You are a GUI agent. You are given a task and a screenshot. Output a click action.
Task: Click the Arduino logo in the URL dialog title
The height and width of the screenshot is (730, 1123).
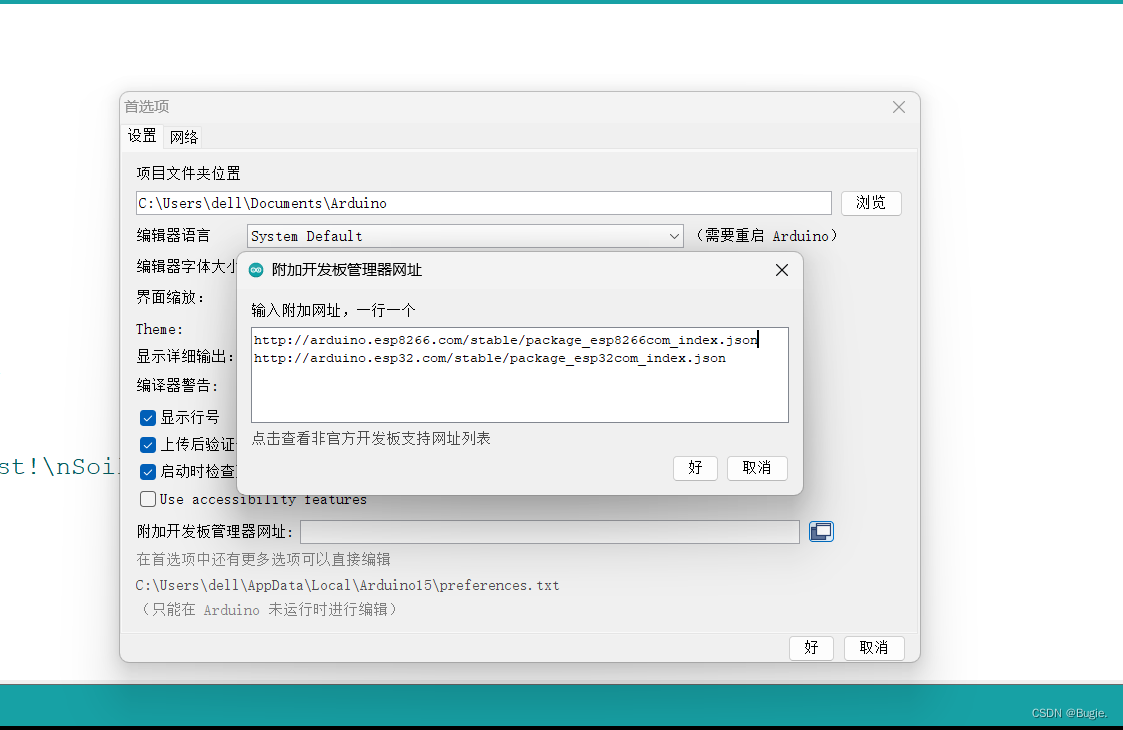point(256,270)
